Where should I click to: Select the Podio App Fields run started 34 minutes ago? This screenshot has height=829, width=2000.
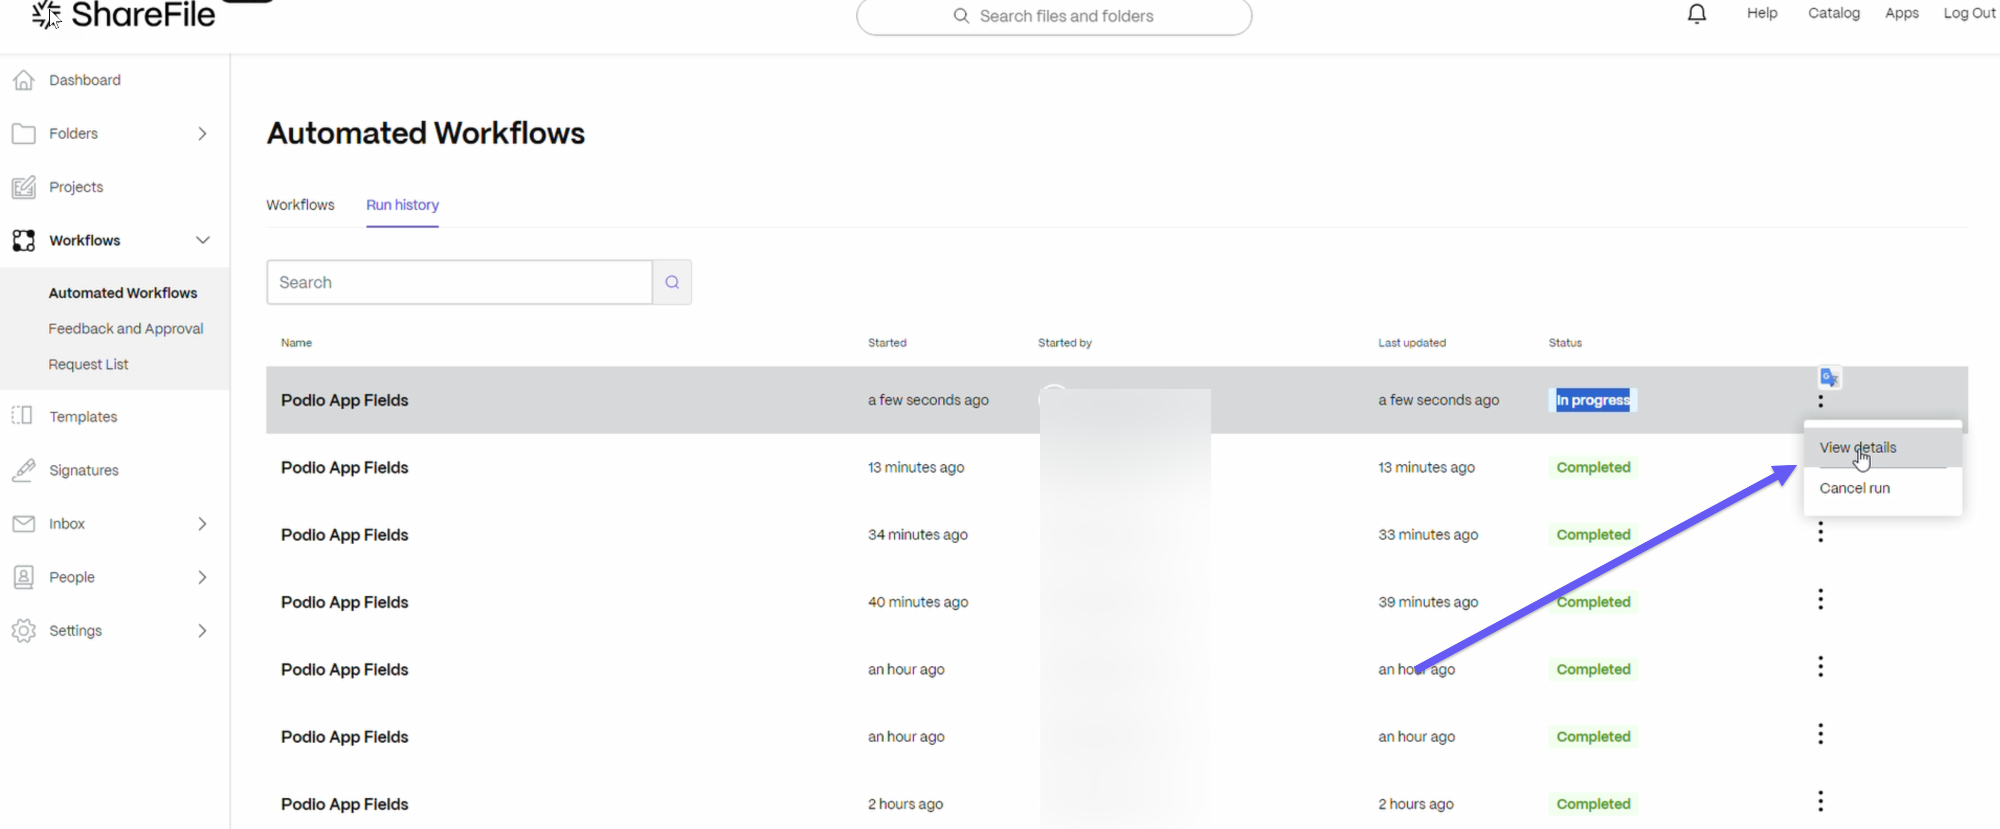(344, 535)
